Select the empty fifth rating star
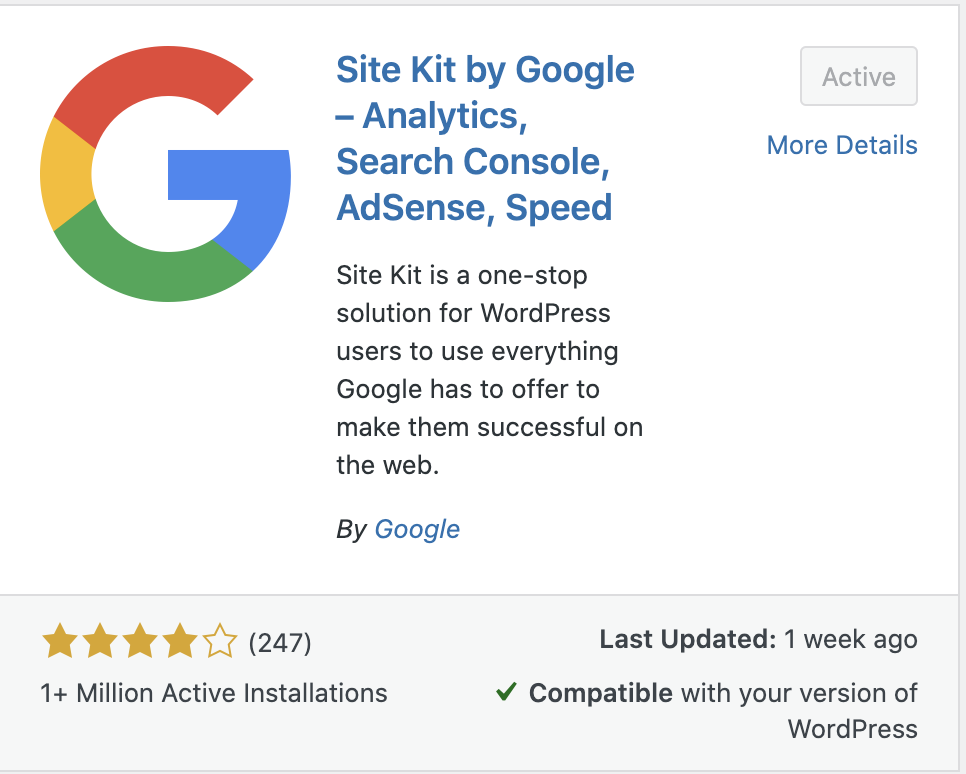Image resolution: width=966 pixels, height=774 pixels. pyautogui.click(x=220, y=641)
